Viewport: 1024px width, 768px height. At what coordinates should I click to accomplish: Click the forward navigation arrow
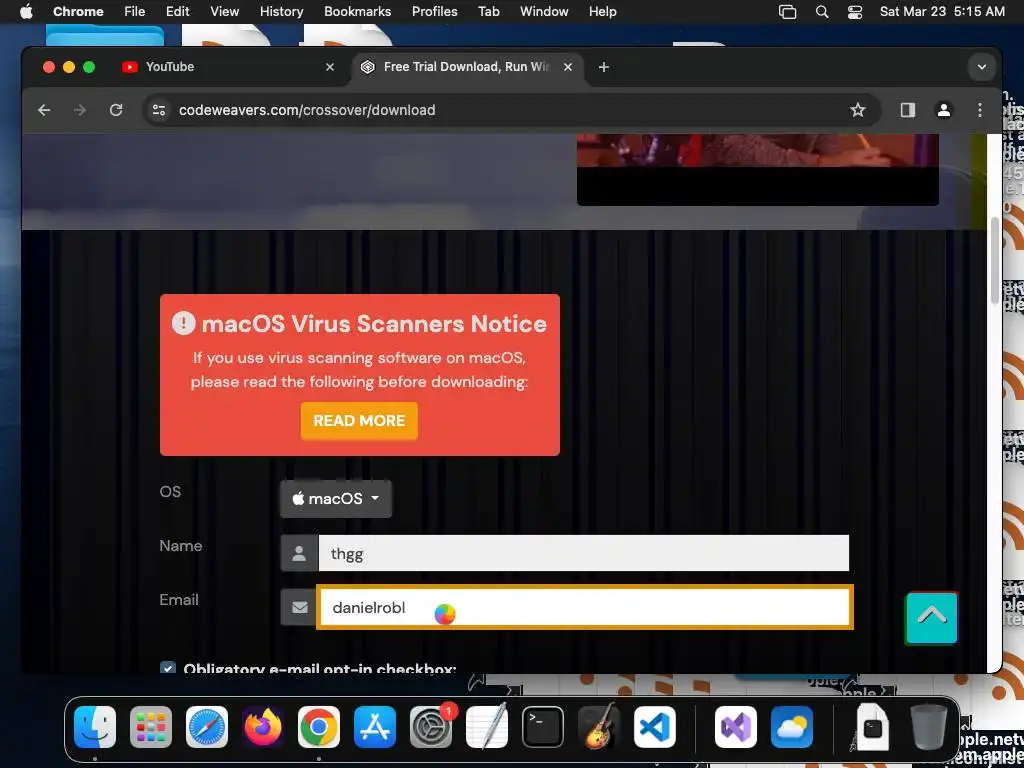pyautogui.click(x=80, y=110)
